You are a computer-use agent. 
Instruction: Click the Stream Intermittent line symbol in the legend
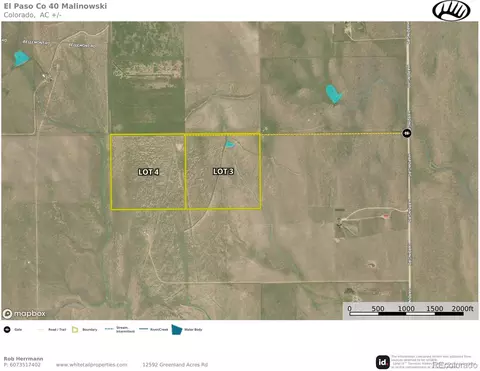109,329
